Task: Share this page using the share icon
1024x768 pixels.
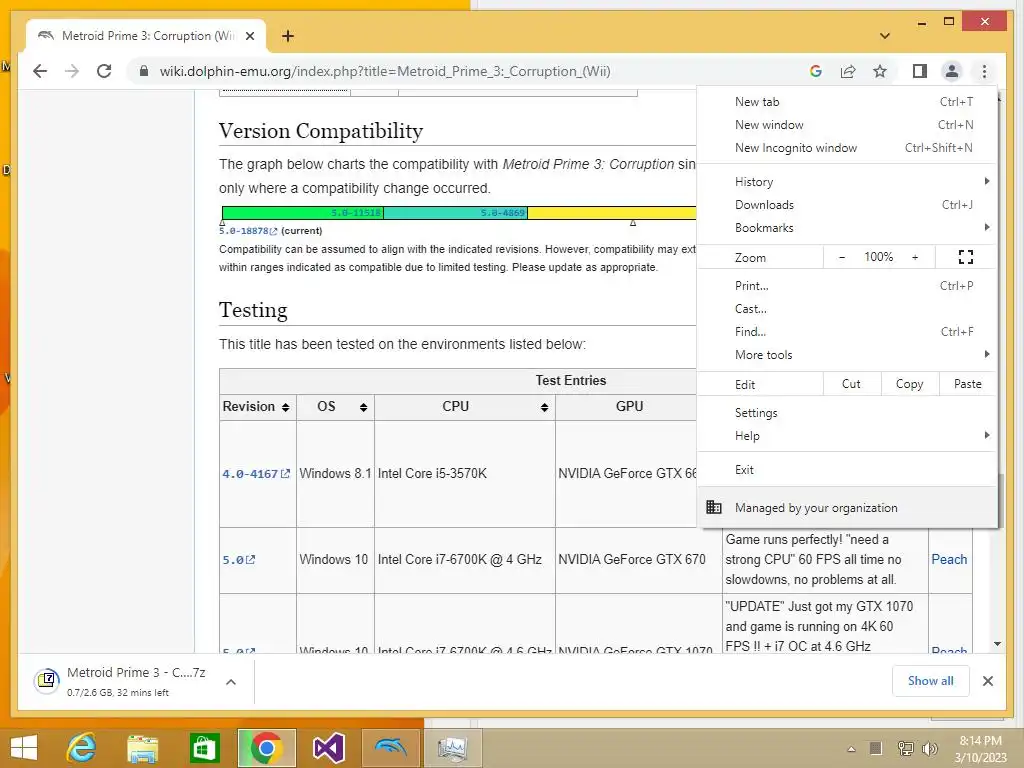Action: click(848, 71)
